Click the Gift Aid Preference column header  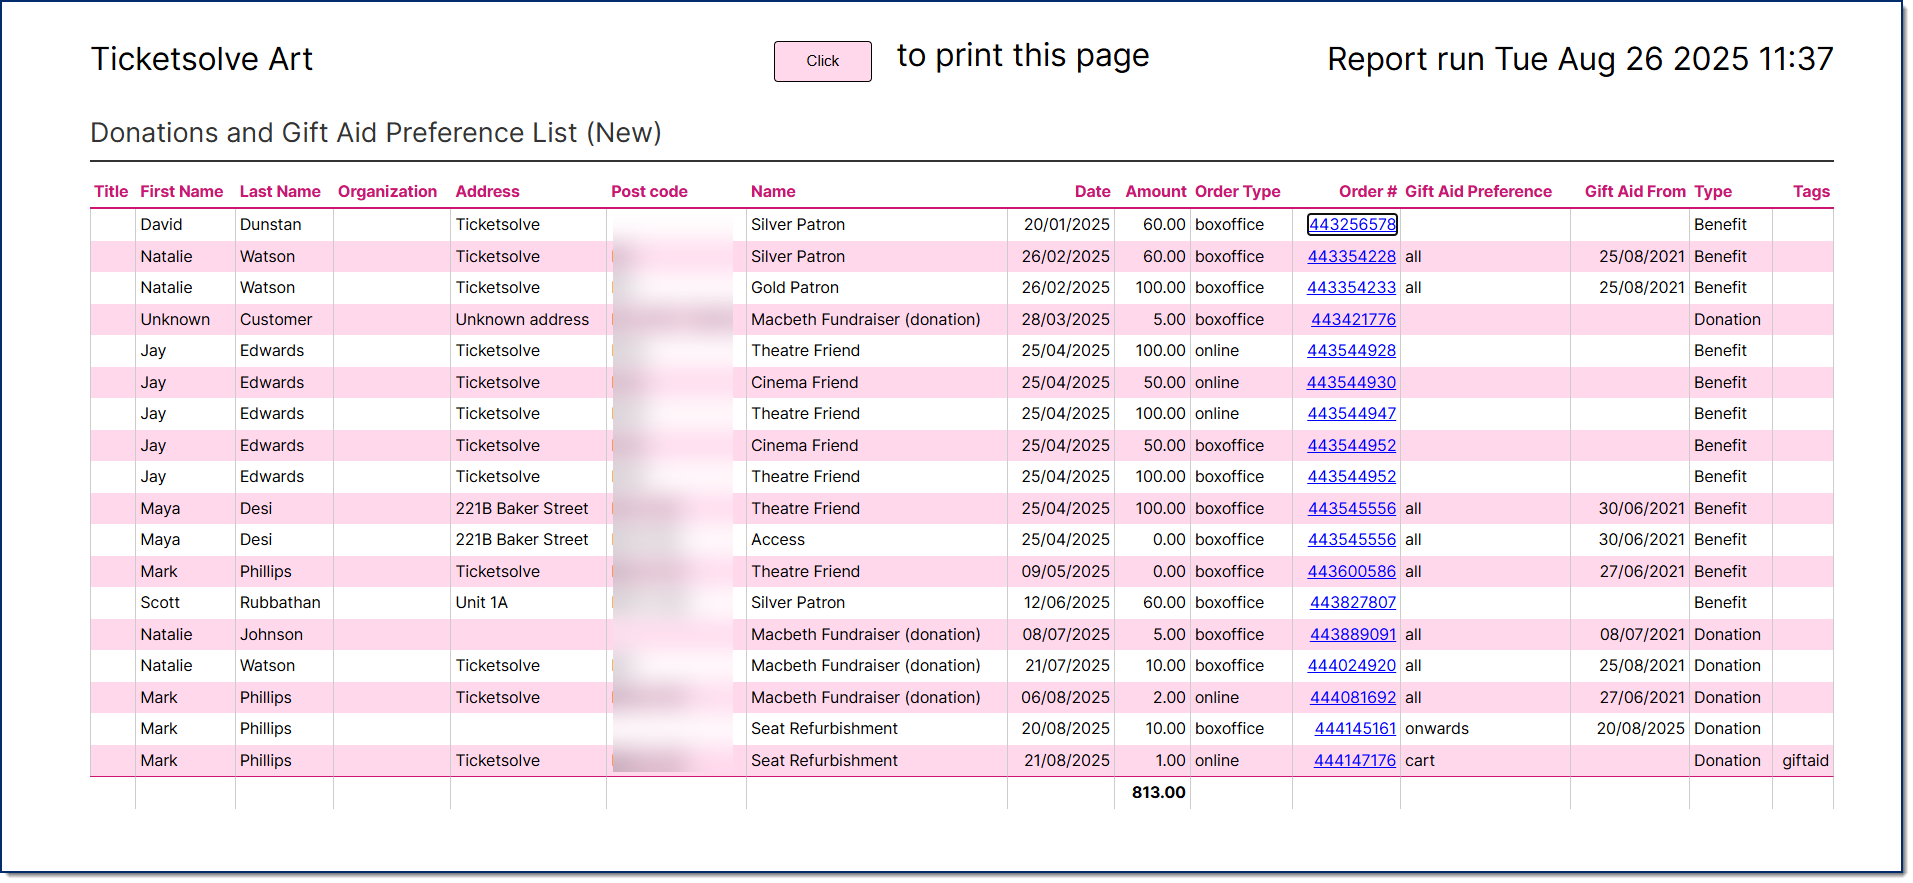point(1478,192)
